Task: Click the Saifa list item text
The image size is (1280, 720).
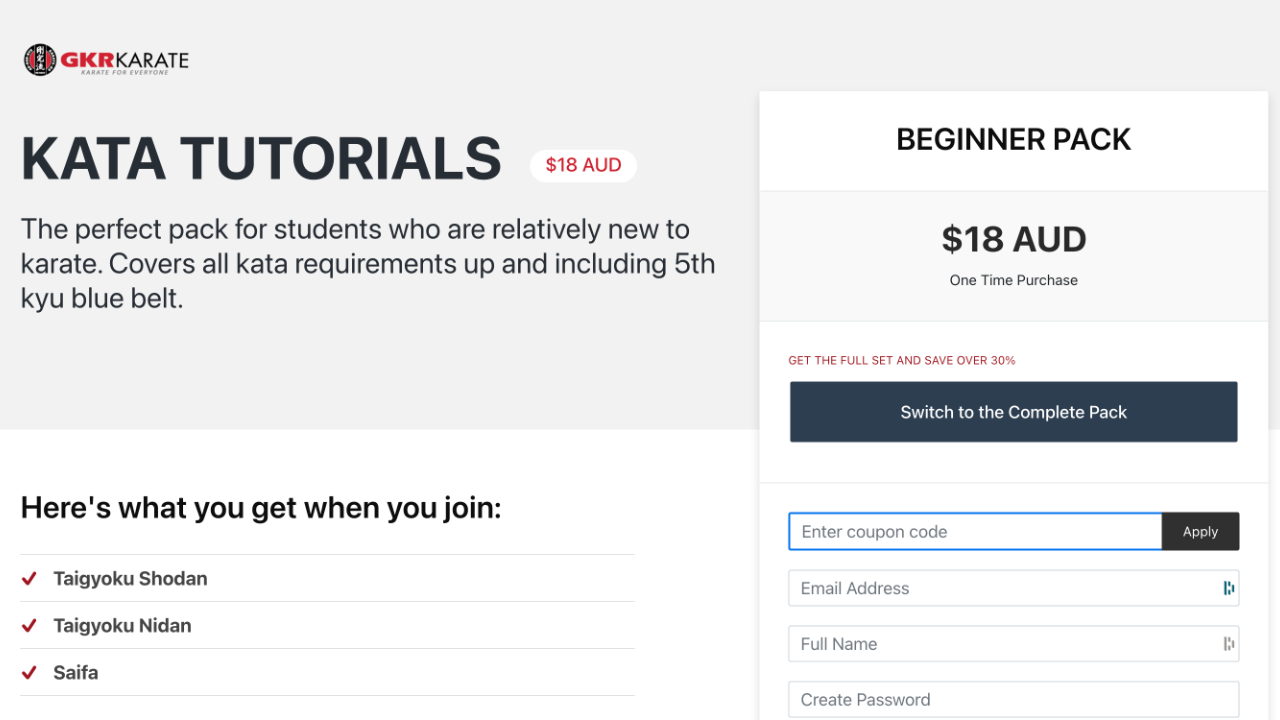Action: pos(76,672)
